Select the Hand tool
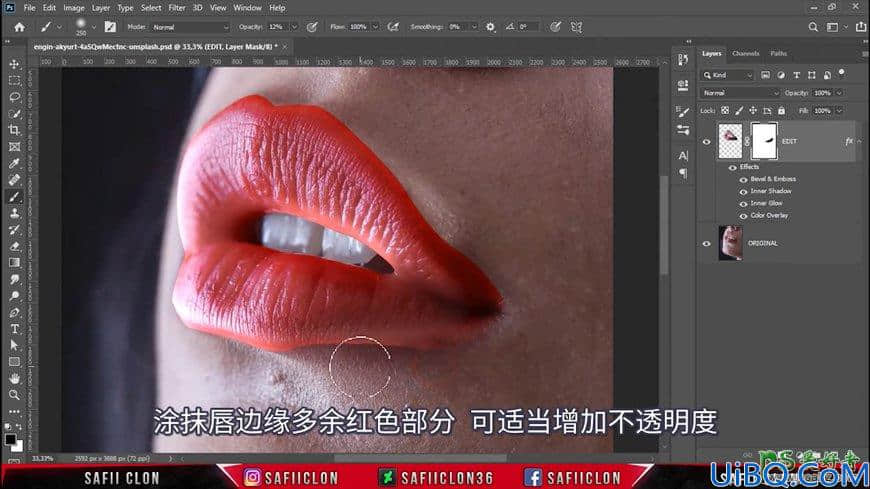The height and width of the screenshot is (489, 870). point(14,379)
